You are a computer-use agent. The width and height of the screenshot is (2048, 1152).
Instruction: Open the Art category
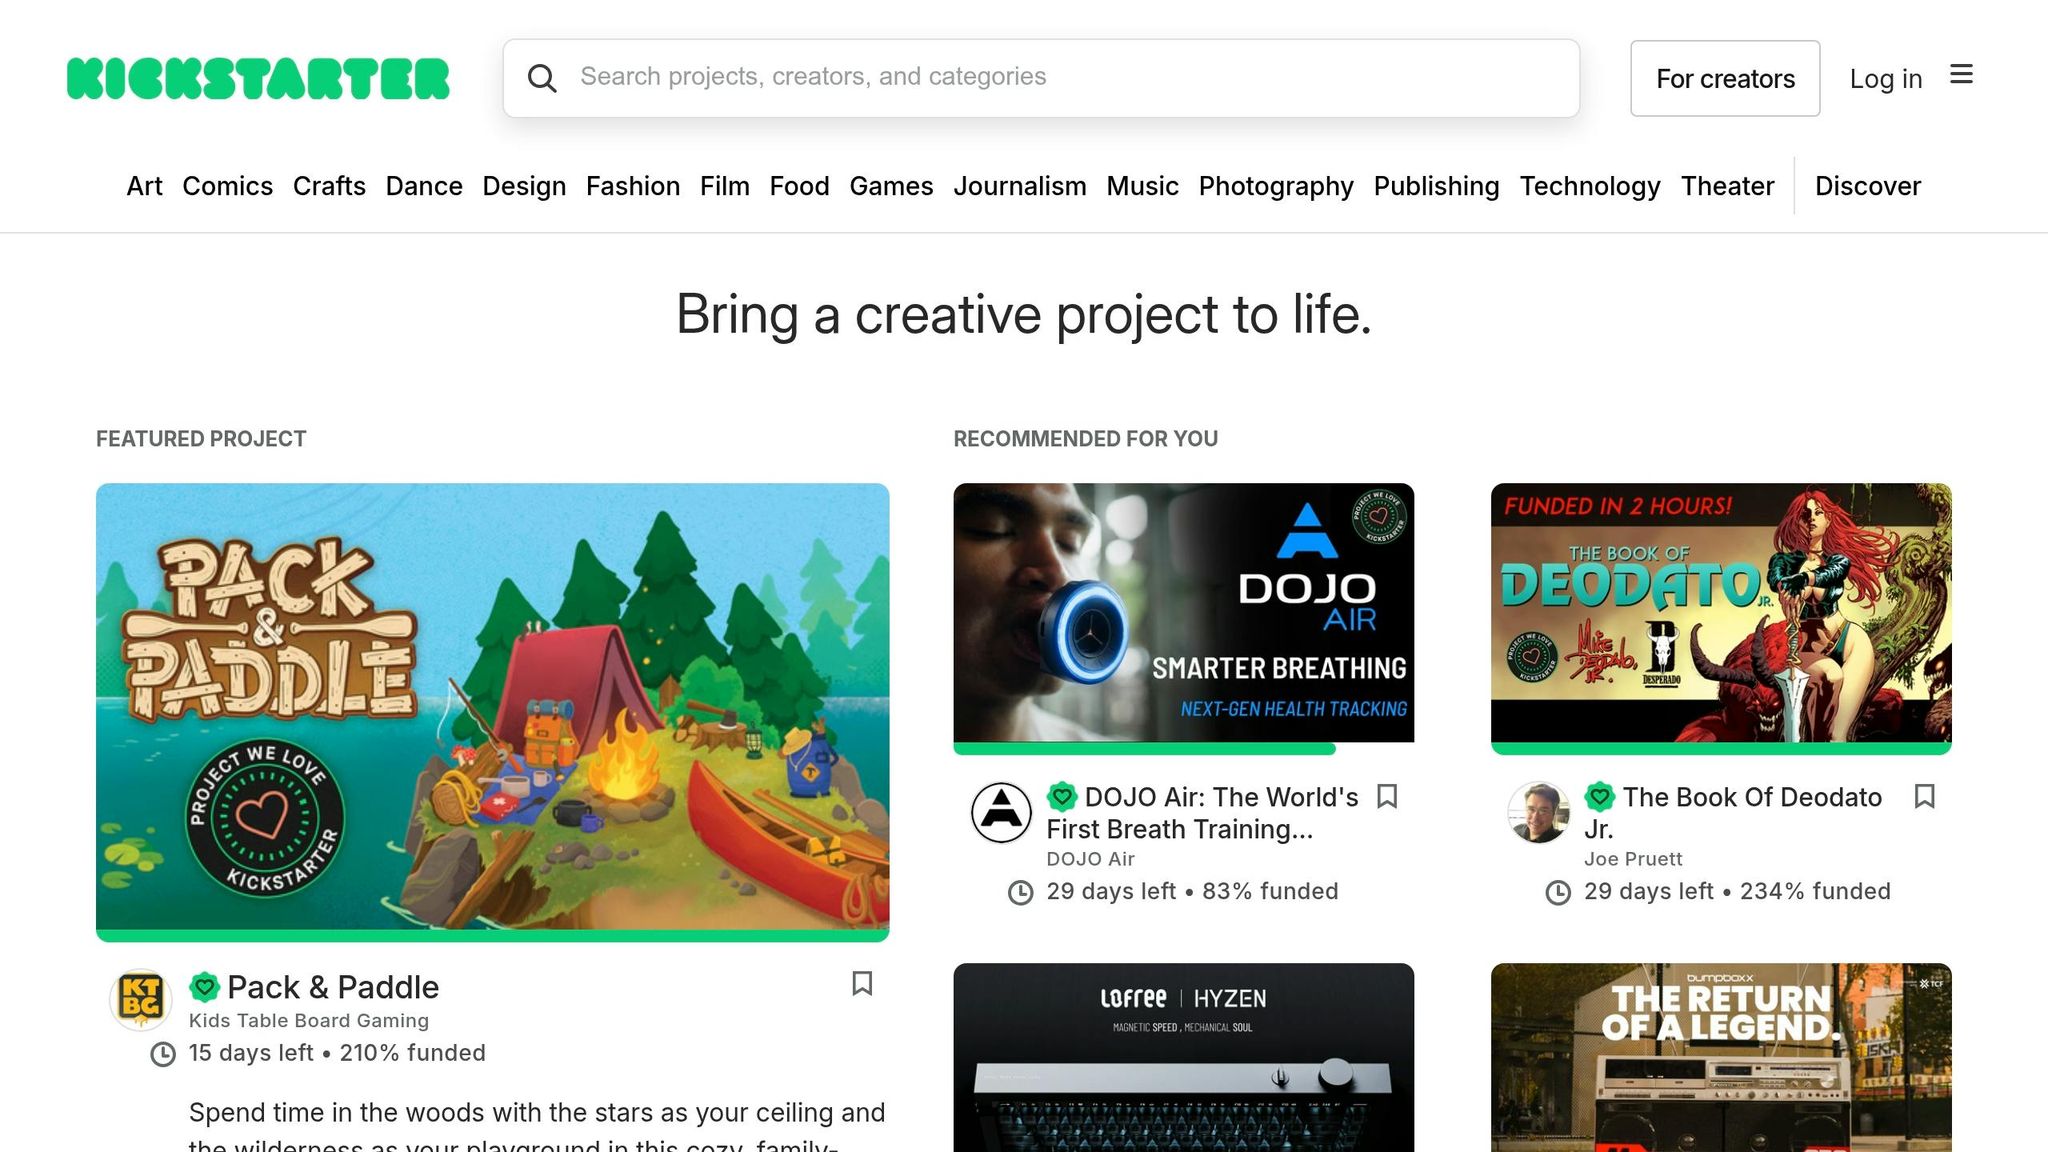[144, 186]
